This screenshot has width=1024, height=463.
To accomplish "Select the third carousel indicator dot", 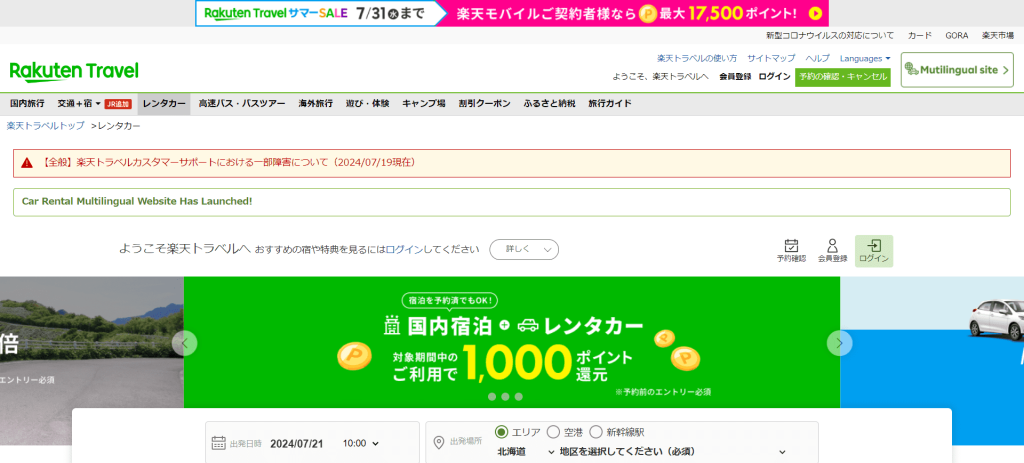I will pyautogui.click(x=519, y=396).
